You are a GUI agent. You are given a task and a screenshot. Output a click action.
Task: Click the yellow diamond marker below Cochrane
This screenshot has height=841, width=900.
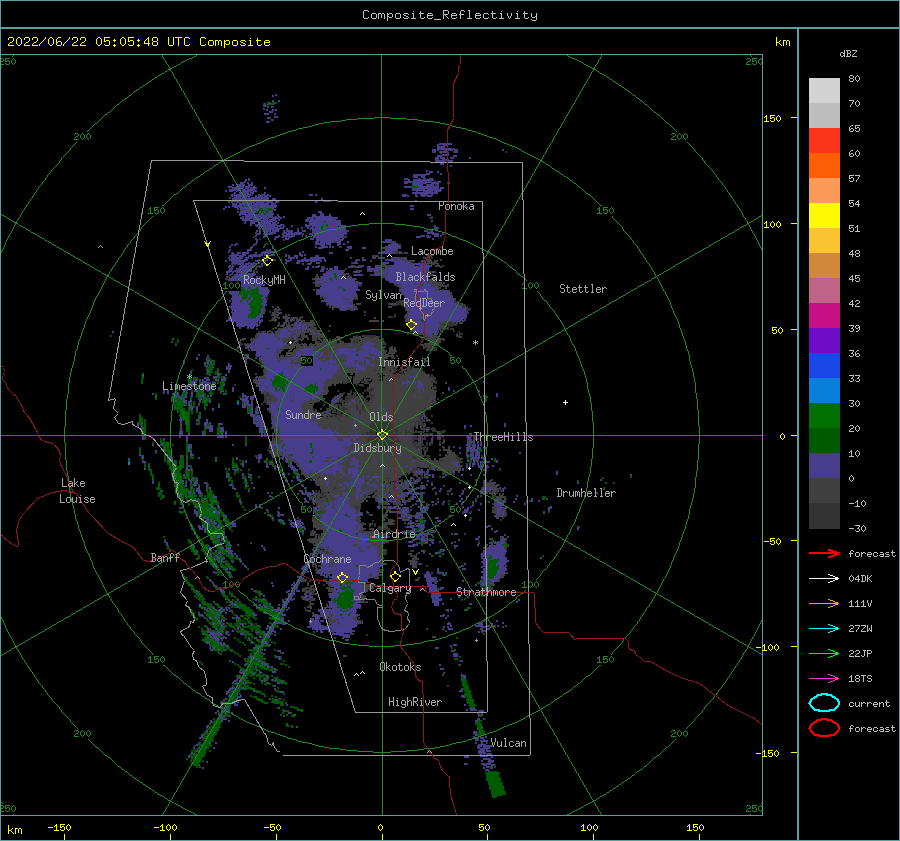pos(343,577)
